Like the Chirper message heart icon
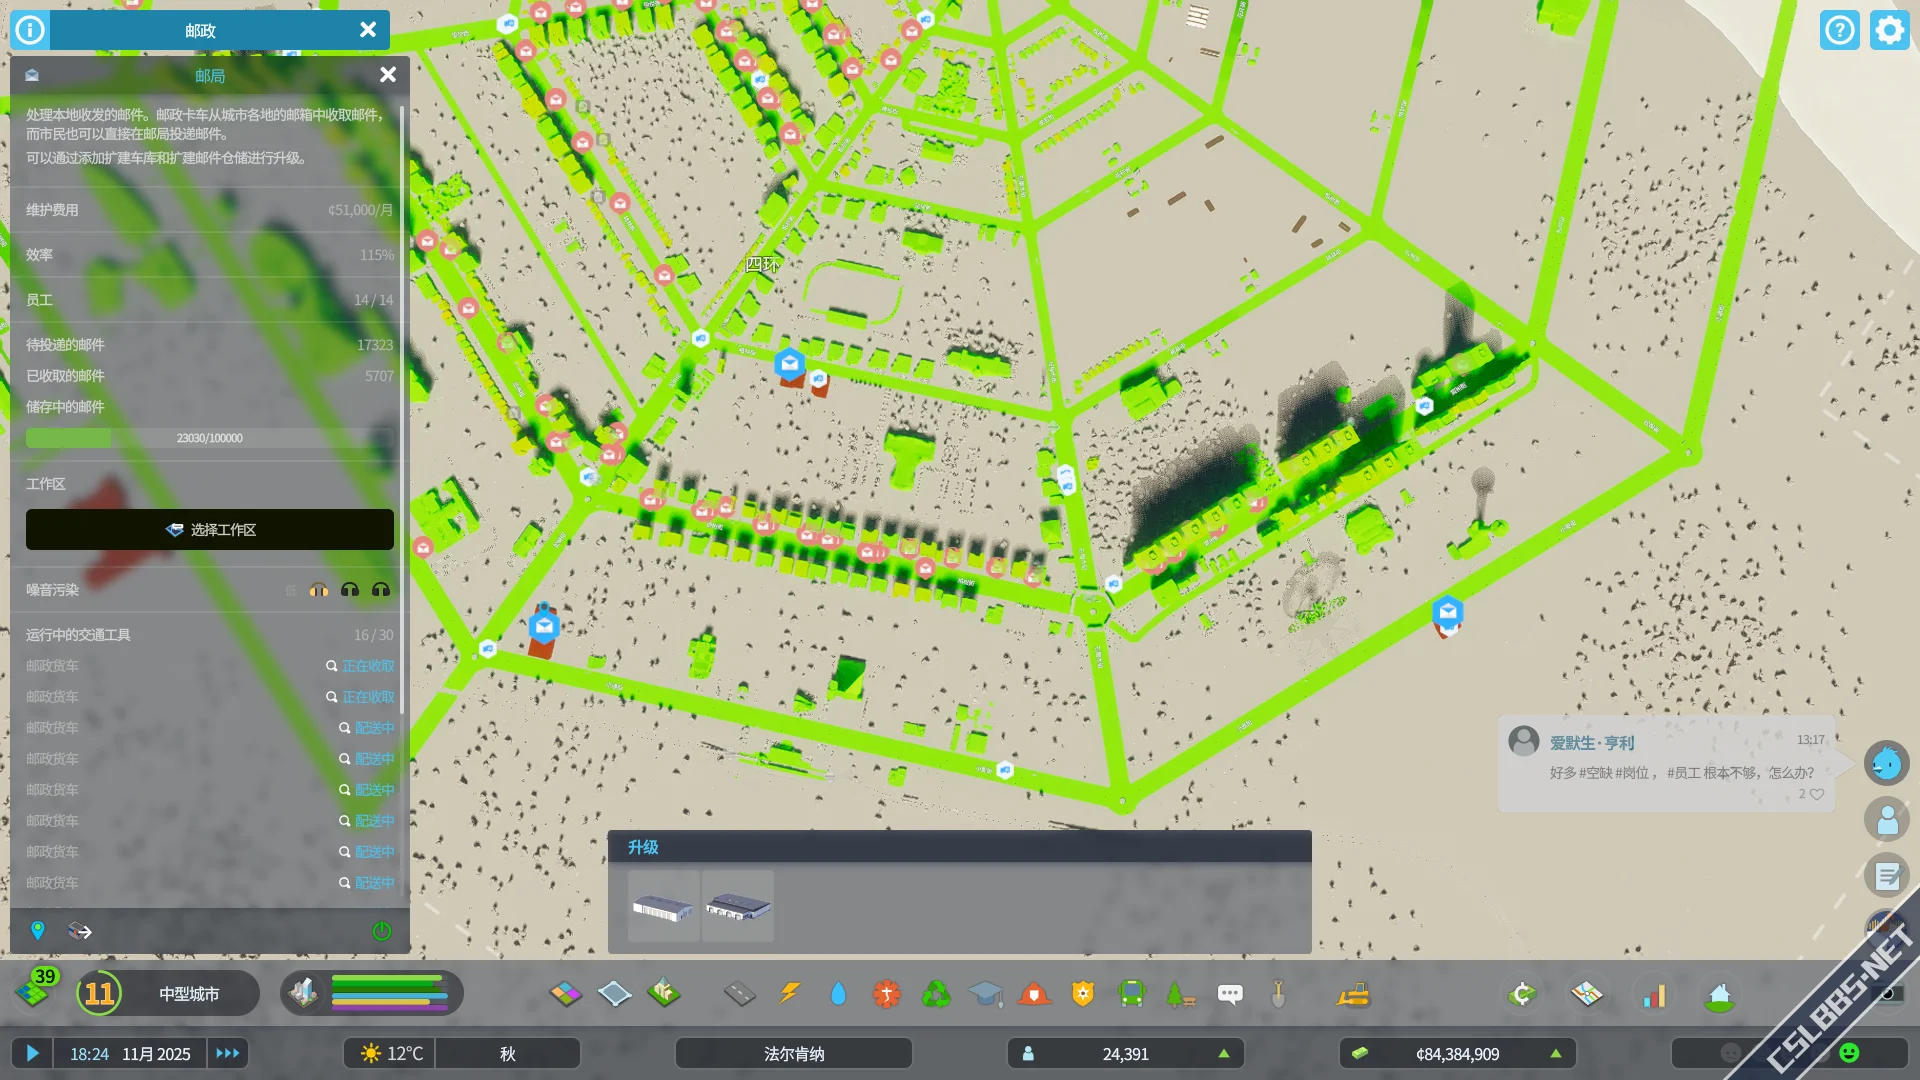The image size is (1920, 1080). [1817, 794]
